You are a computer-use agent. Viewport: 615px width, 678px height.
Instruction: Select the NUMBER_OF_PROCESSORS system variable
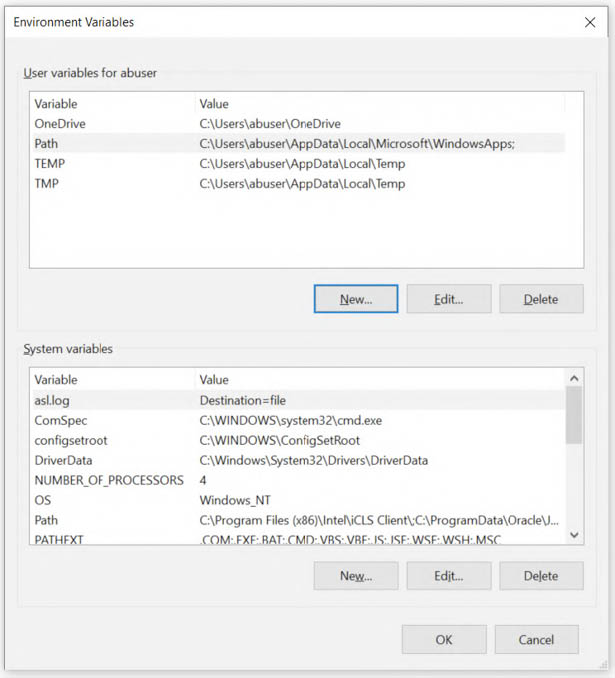click(x=108, y=480)
